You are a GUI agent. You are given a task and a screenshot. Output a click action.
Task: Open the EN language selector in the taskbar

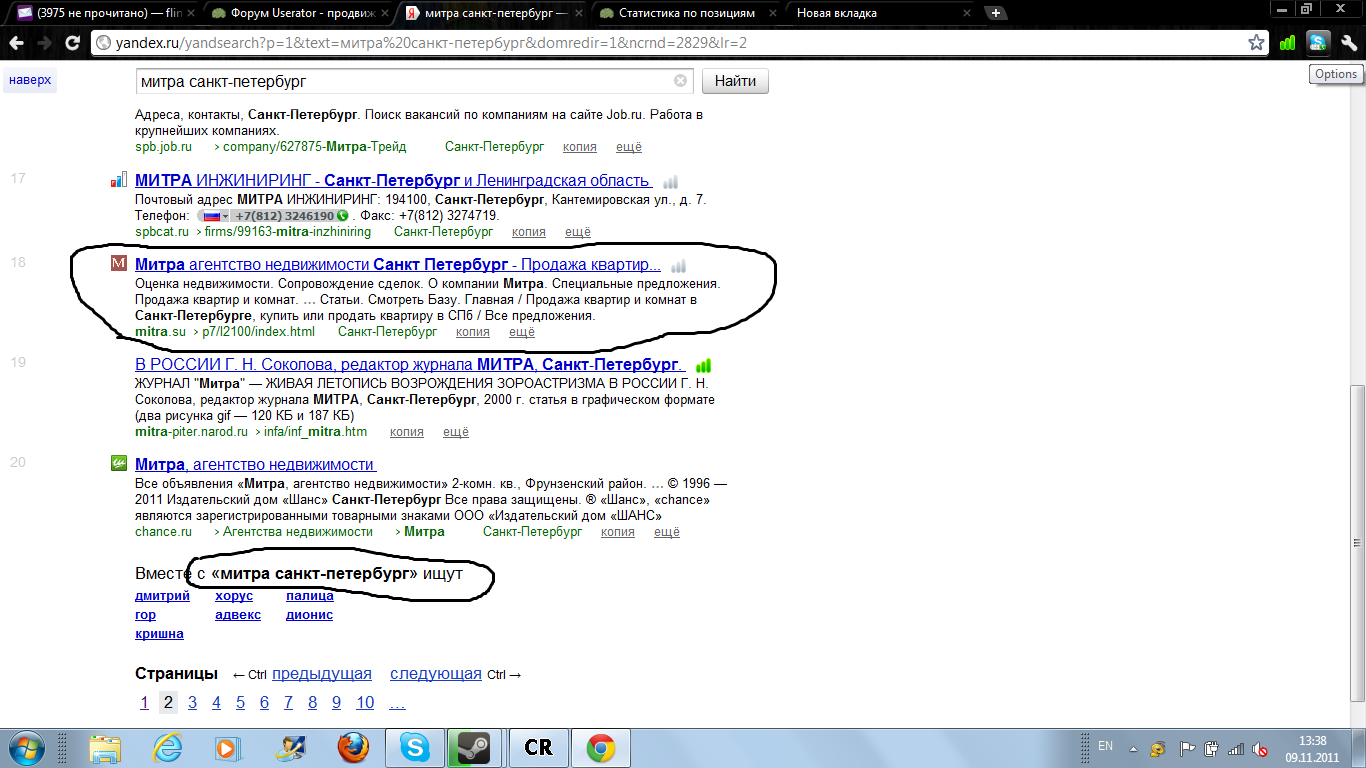[1105, 746]
